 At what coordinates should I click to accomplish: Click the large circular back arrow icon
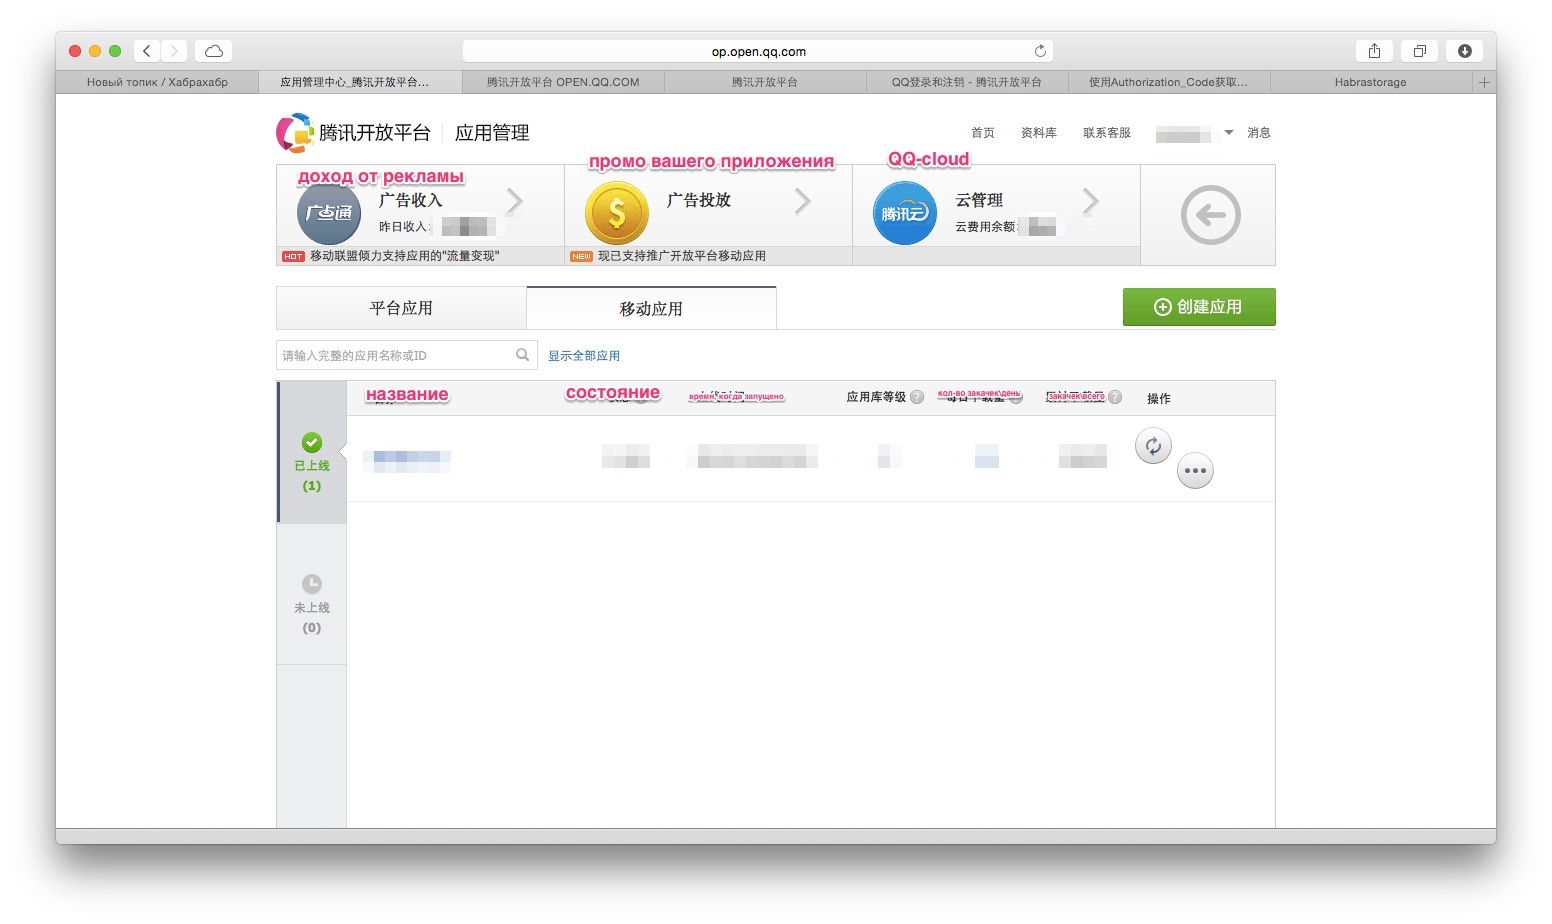(x=1210, y=215)
